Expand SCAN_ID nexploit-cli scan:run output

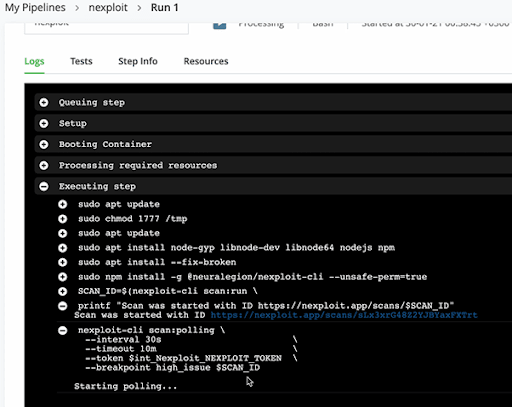click(63, 291)
